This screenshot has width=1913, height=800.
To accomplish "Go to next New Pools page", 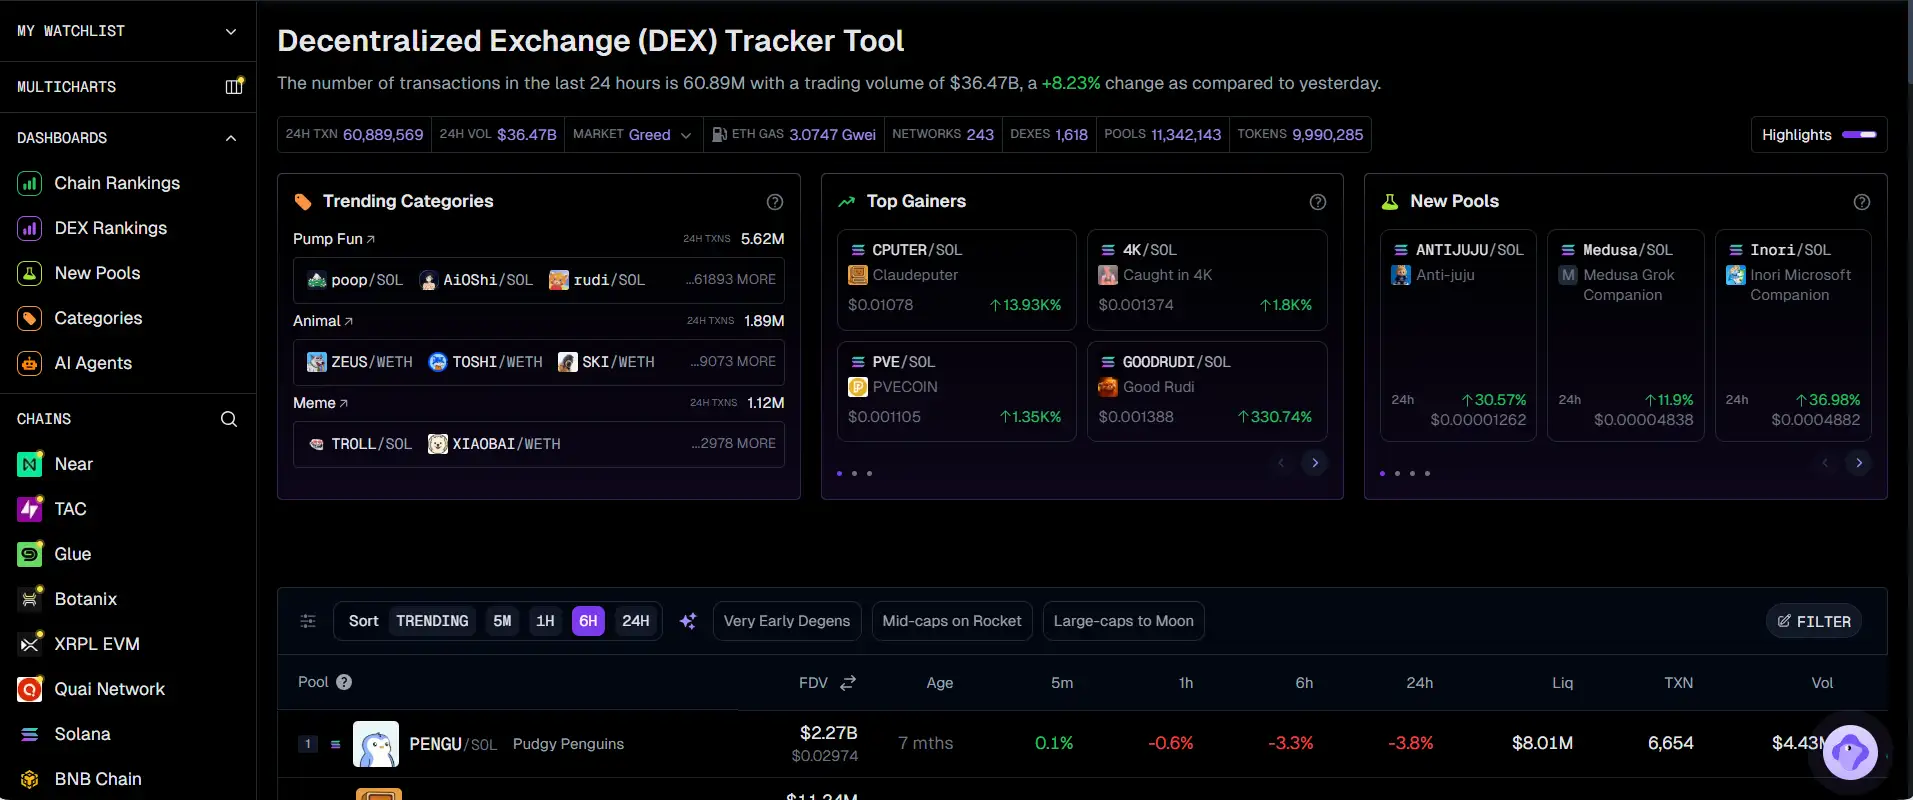I will point(1859,463).
